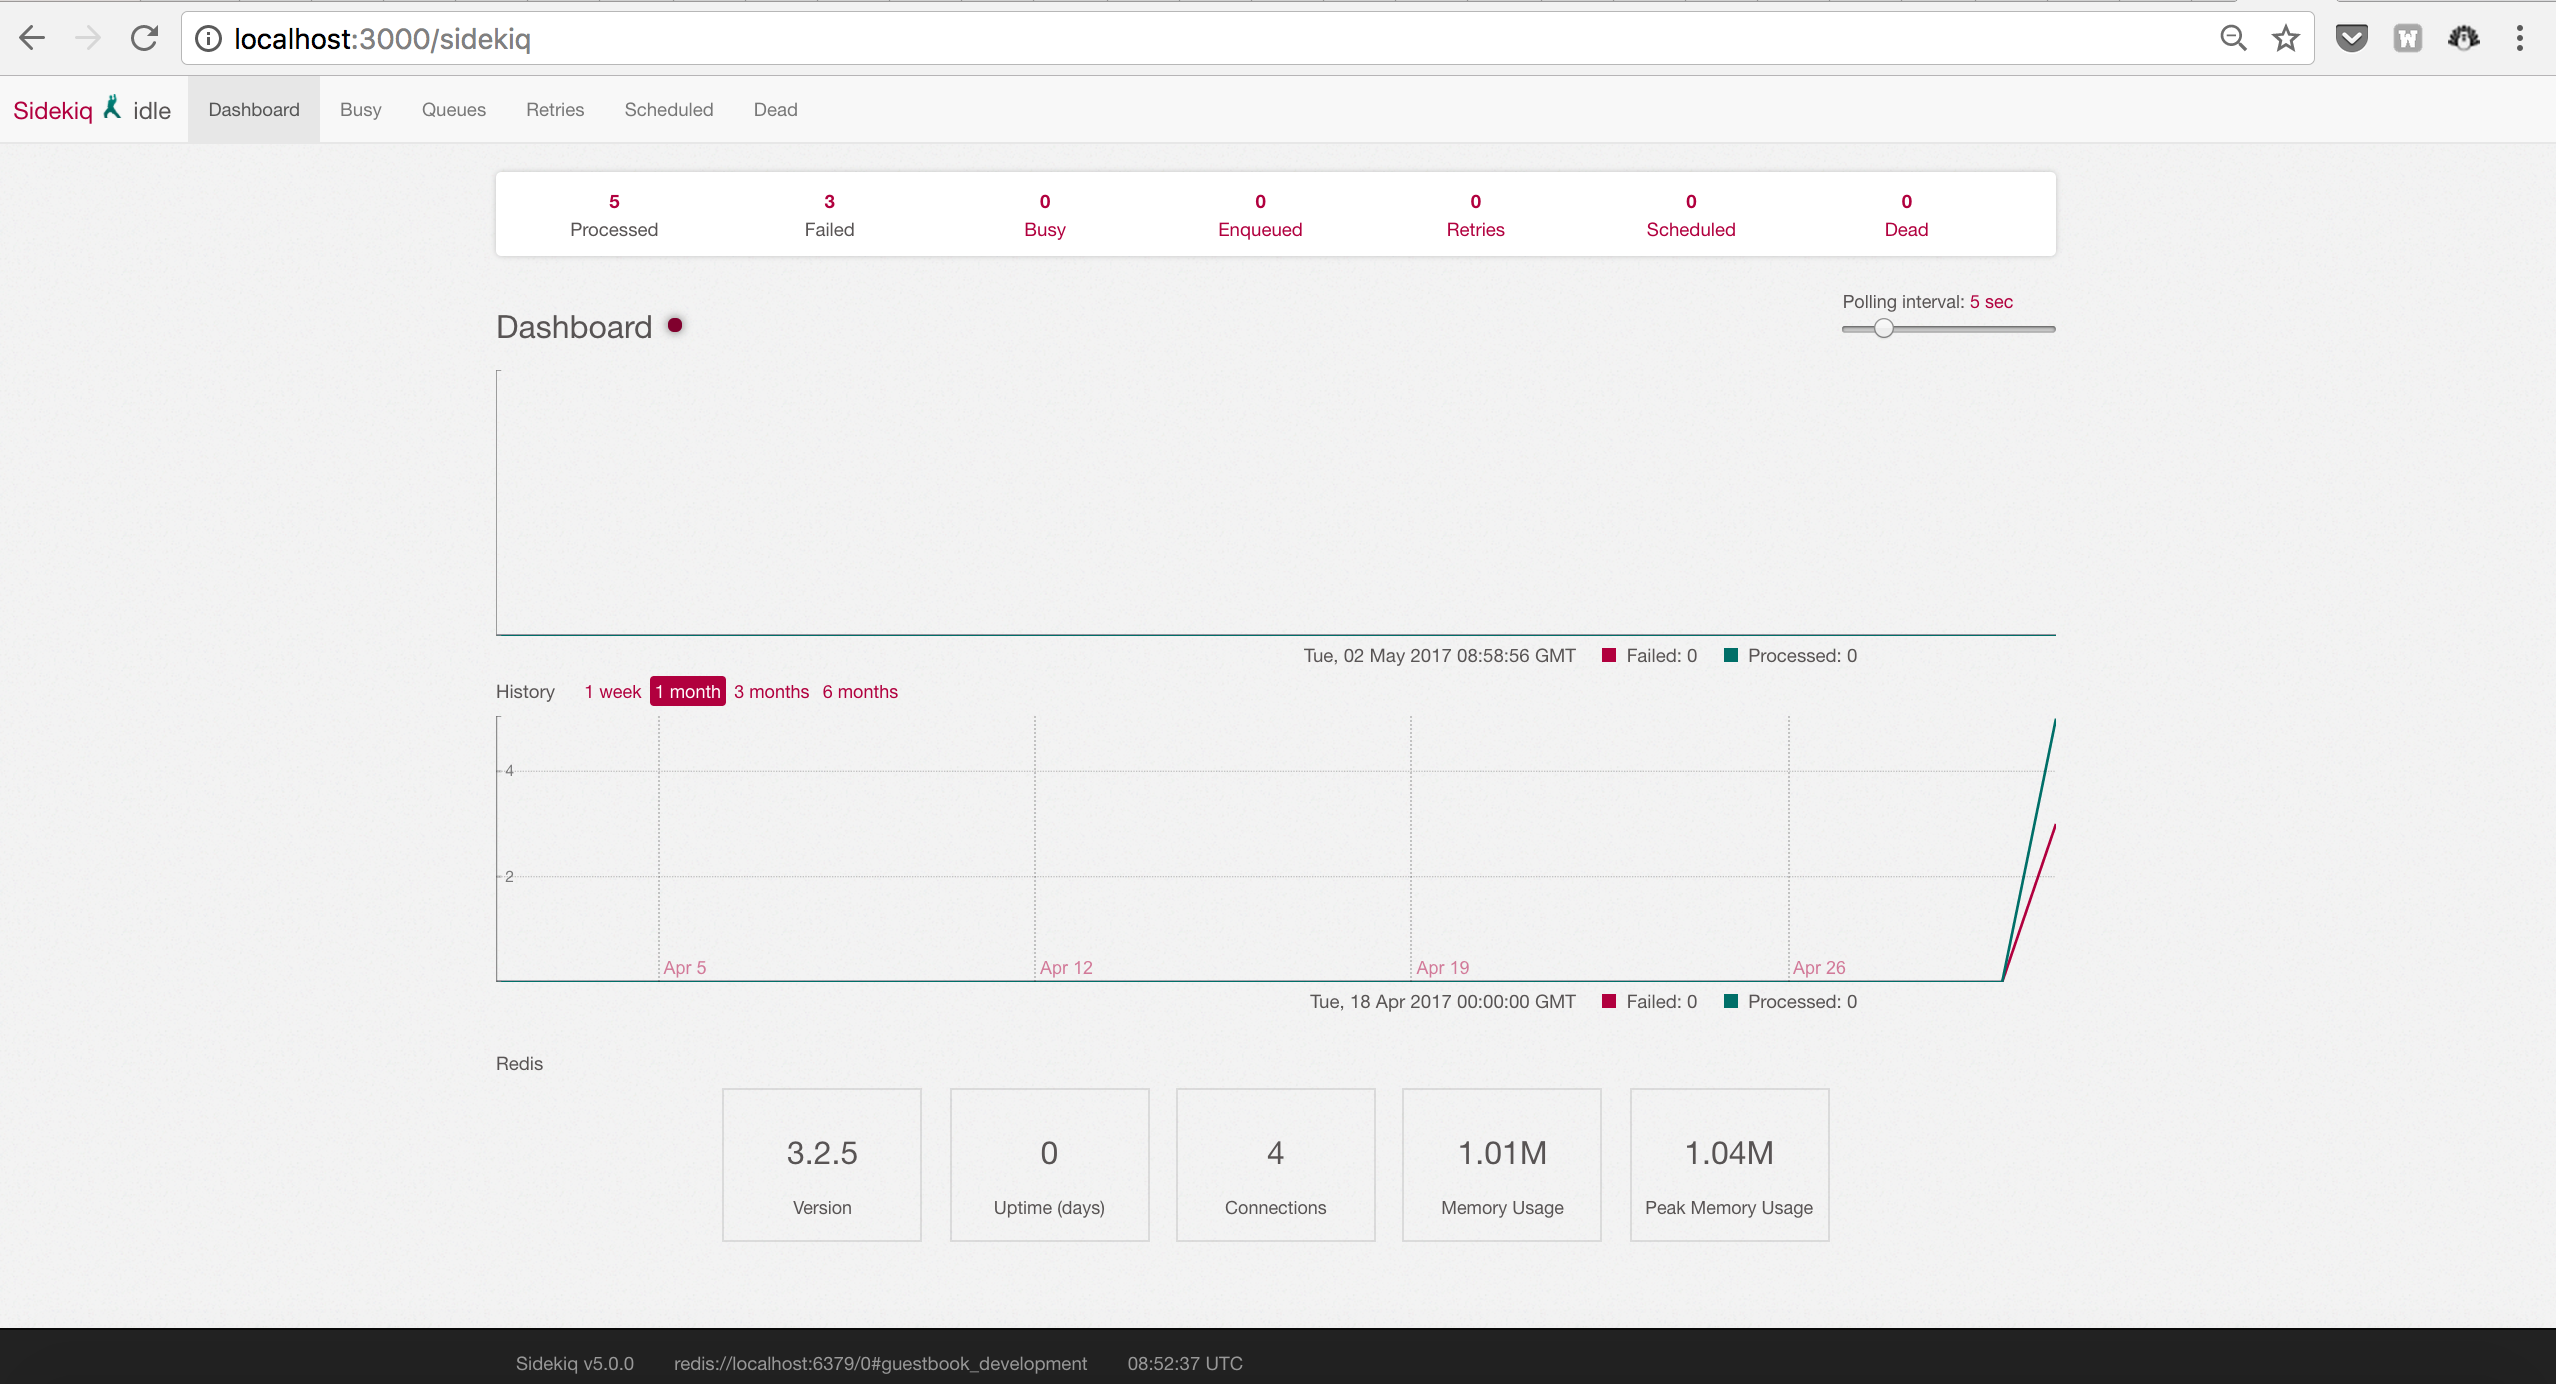Click the Dashboard heading
The height and width of the screenshot is (1384, 2556).
(x=574, y=327)
